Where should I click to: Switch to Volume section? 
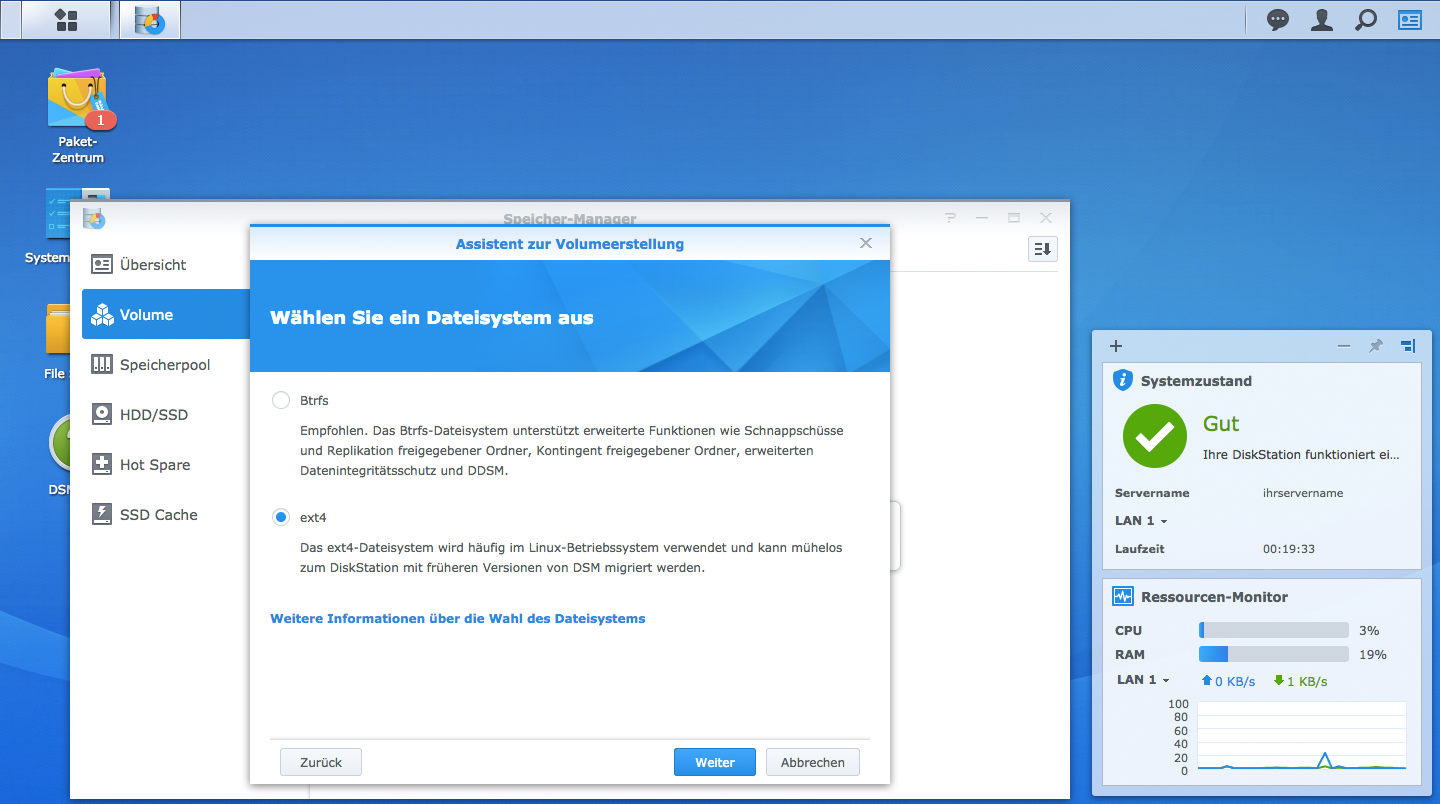pyautogui.click(x=166, y=315)
